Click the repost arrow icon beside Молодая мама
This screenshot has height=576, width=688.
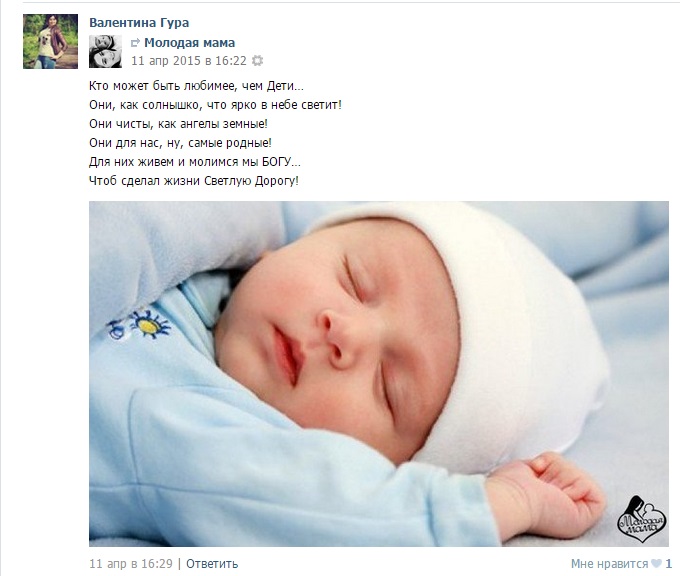pos(135,43)
